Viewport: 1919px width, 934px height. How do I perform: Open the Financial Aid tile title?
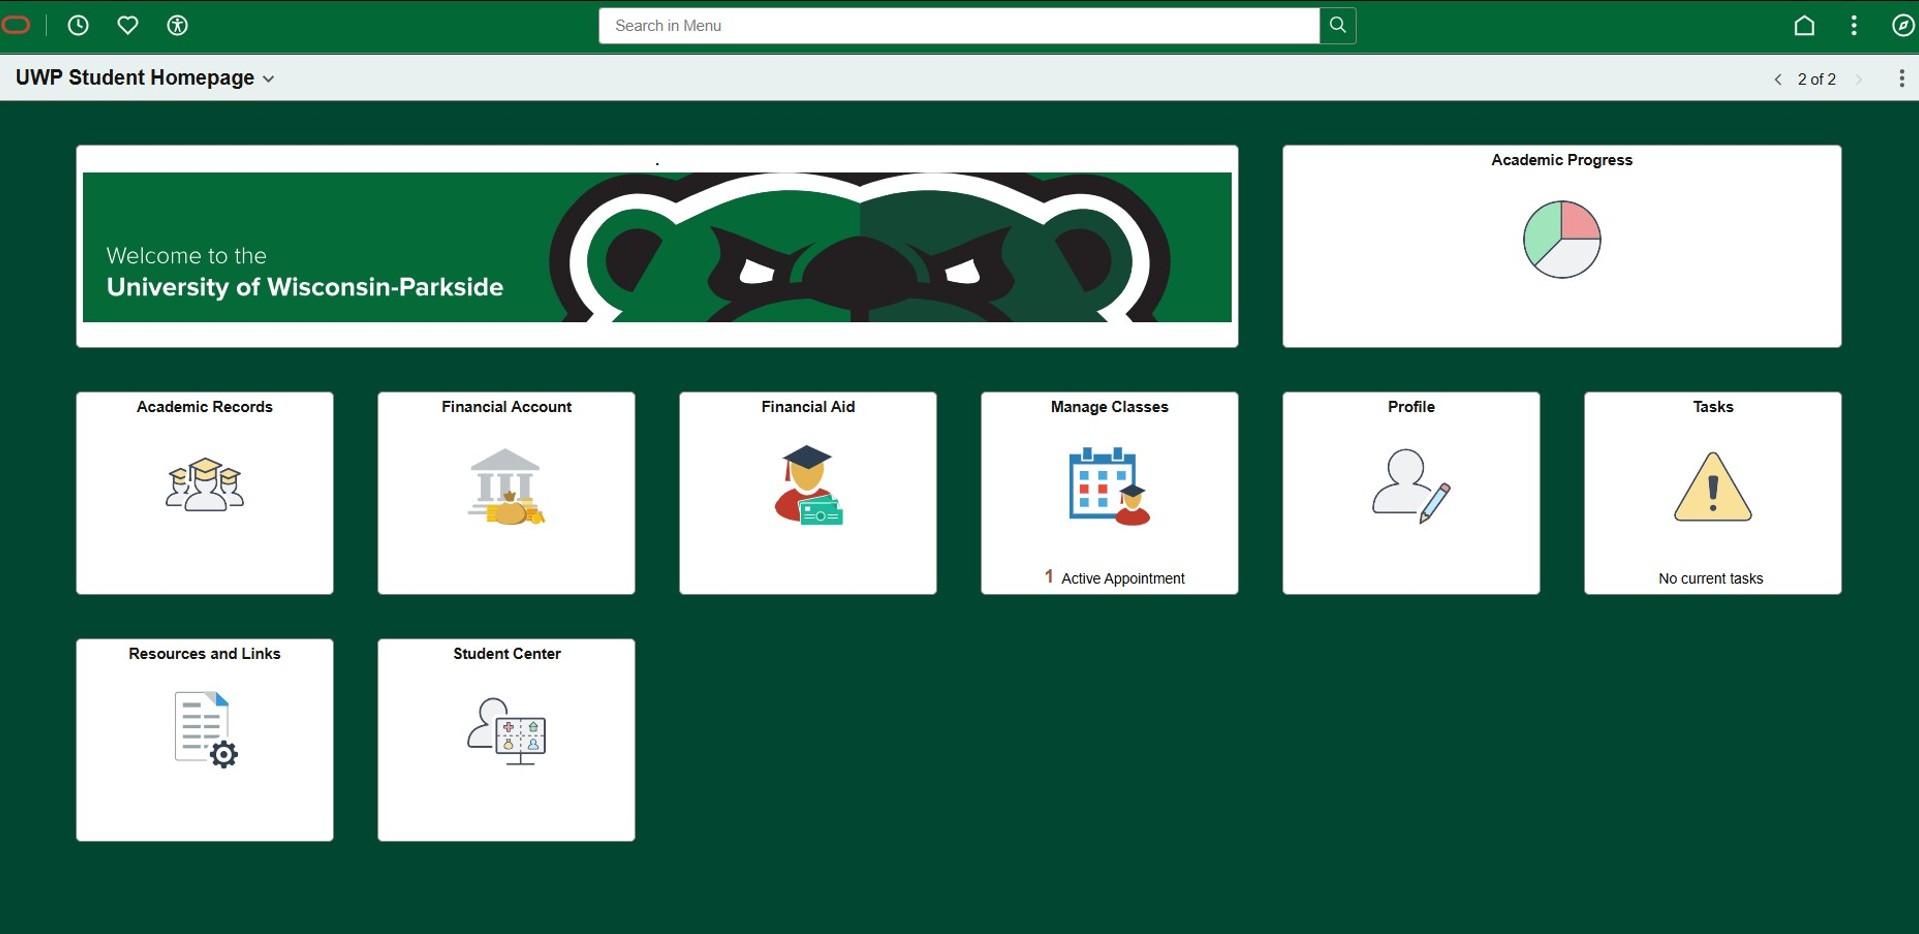(808, 407)
